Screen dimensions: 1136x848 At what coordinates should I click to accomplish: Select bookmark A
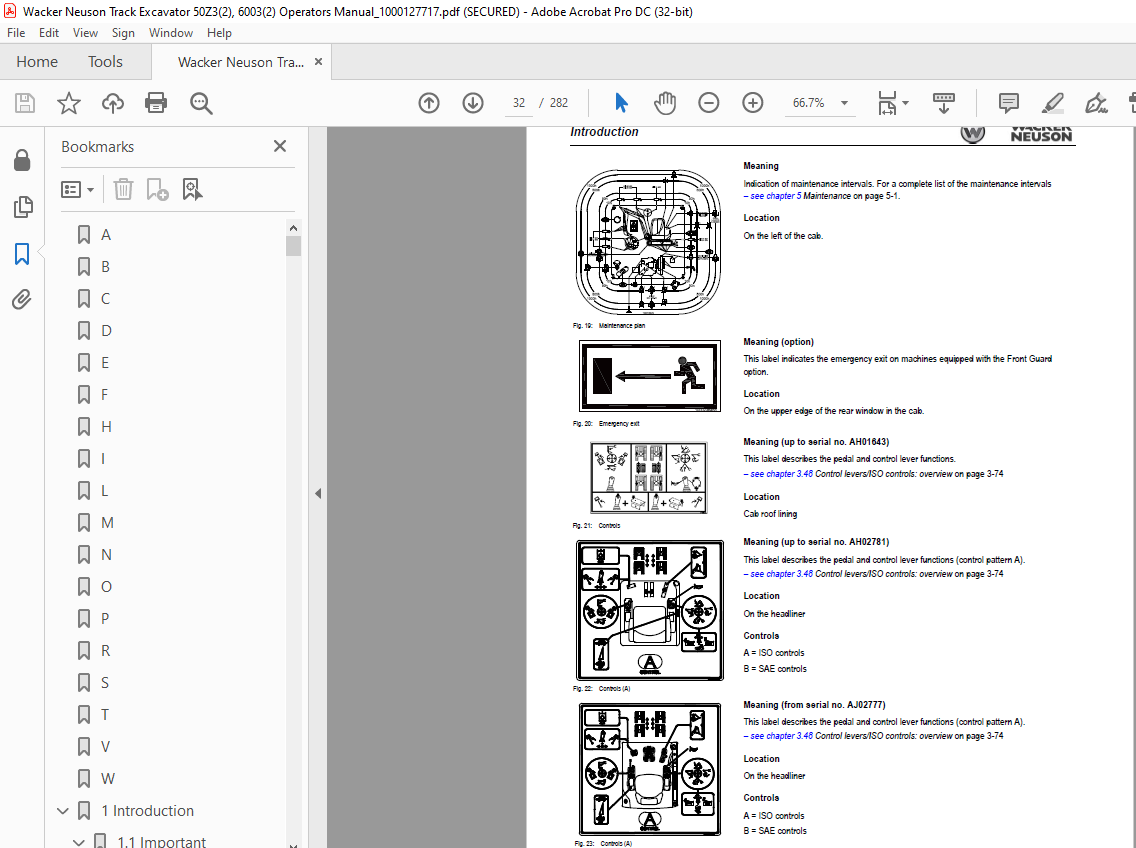pyautogui.click(x=106, y=235)
